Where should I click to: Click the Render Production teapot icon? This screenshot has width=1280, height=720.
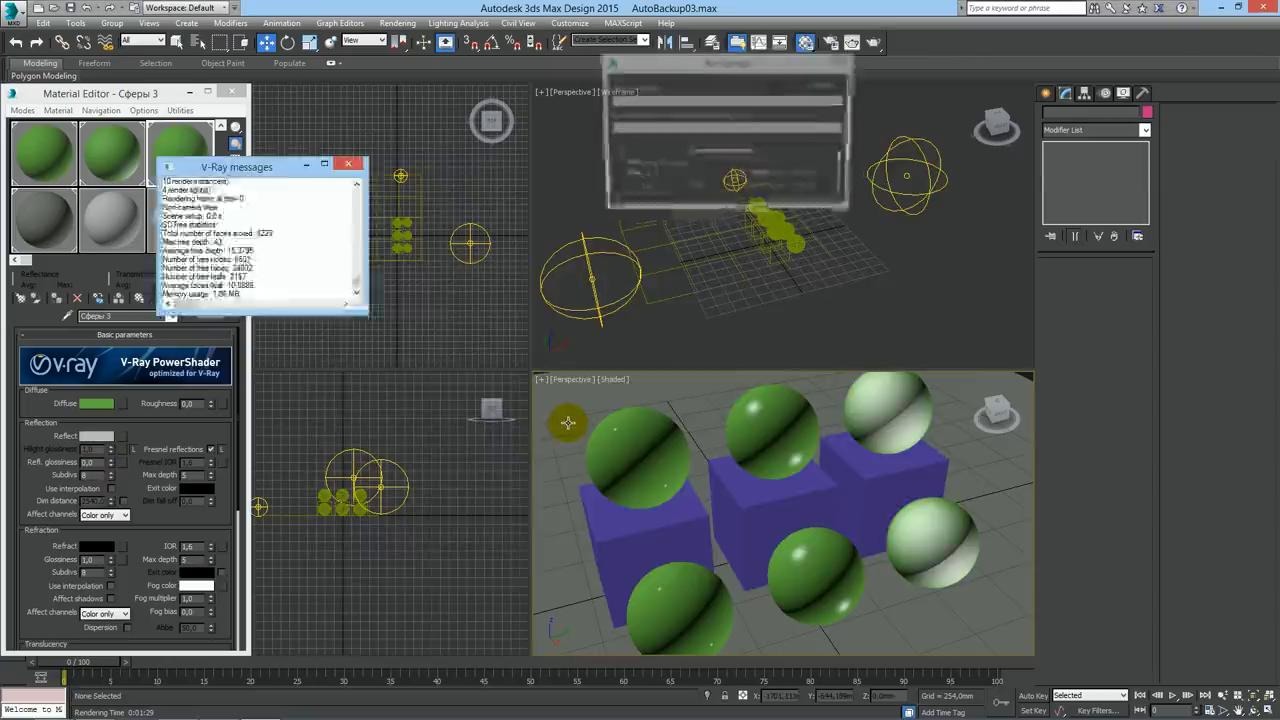tap(875, 42)
